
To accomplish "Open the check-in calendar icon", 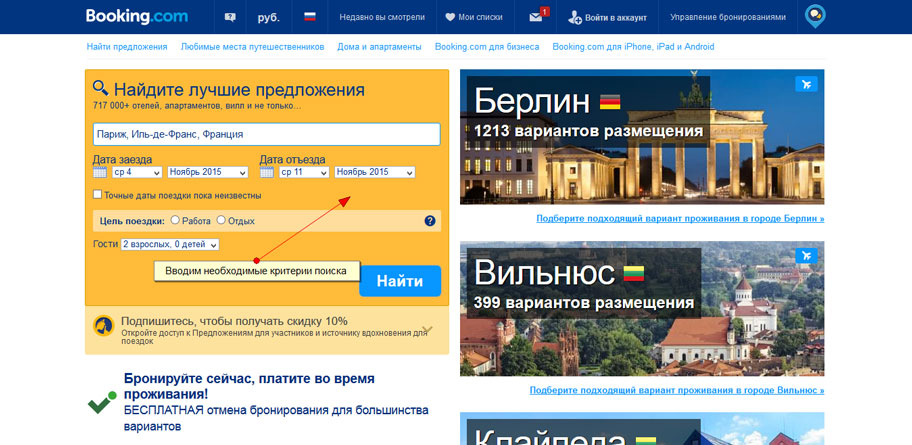I will coord(100,172).
